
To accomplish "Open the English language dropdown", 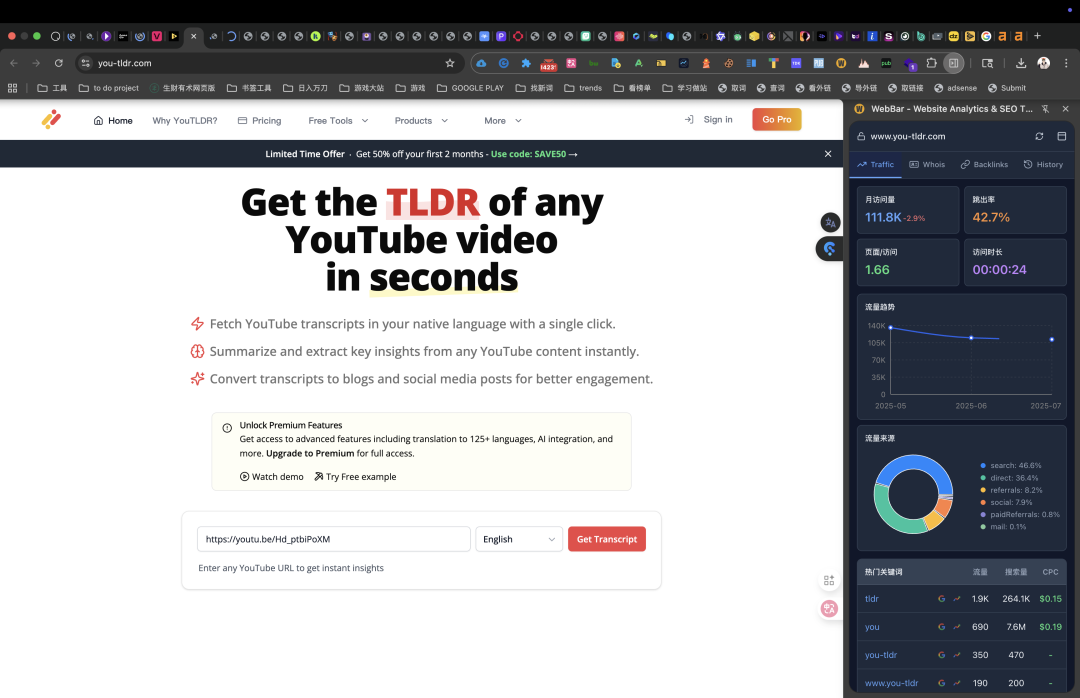I will point(519,539).
